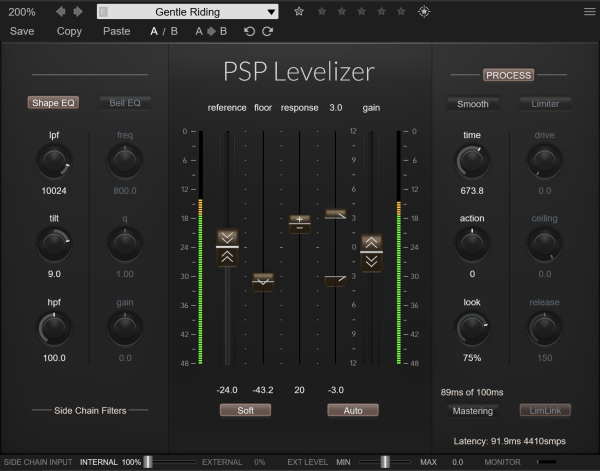The height and width of the screenshot is (471, 600).
Task: Toggle the LimLink button
Action: [545, 410]
